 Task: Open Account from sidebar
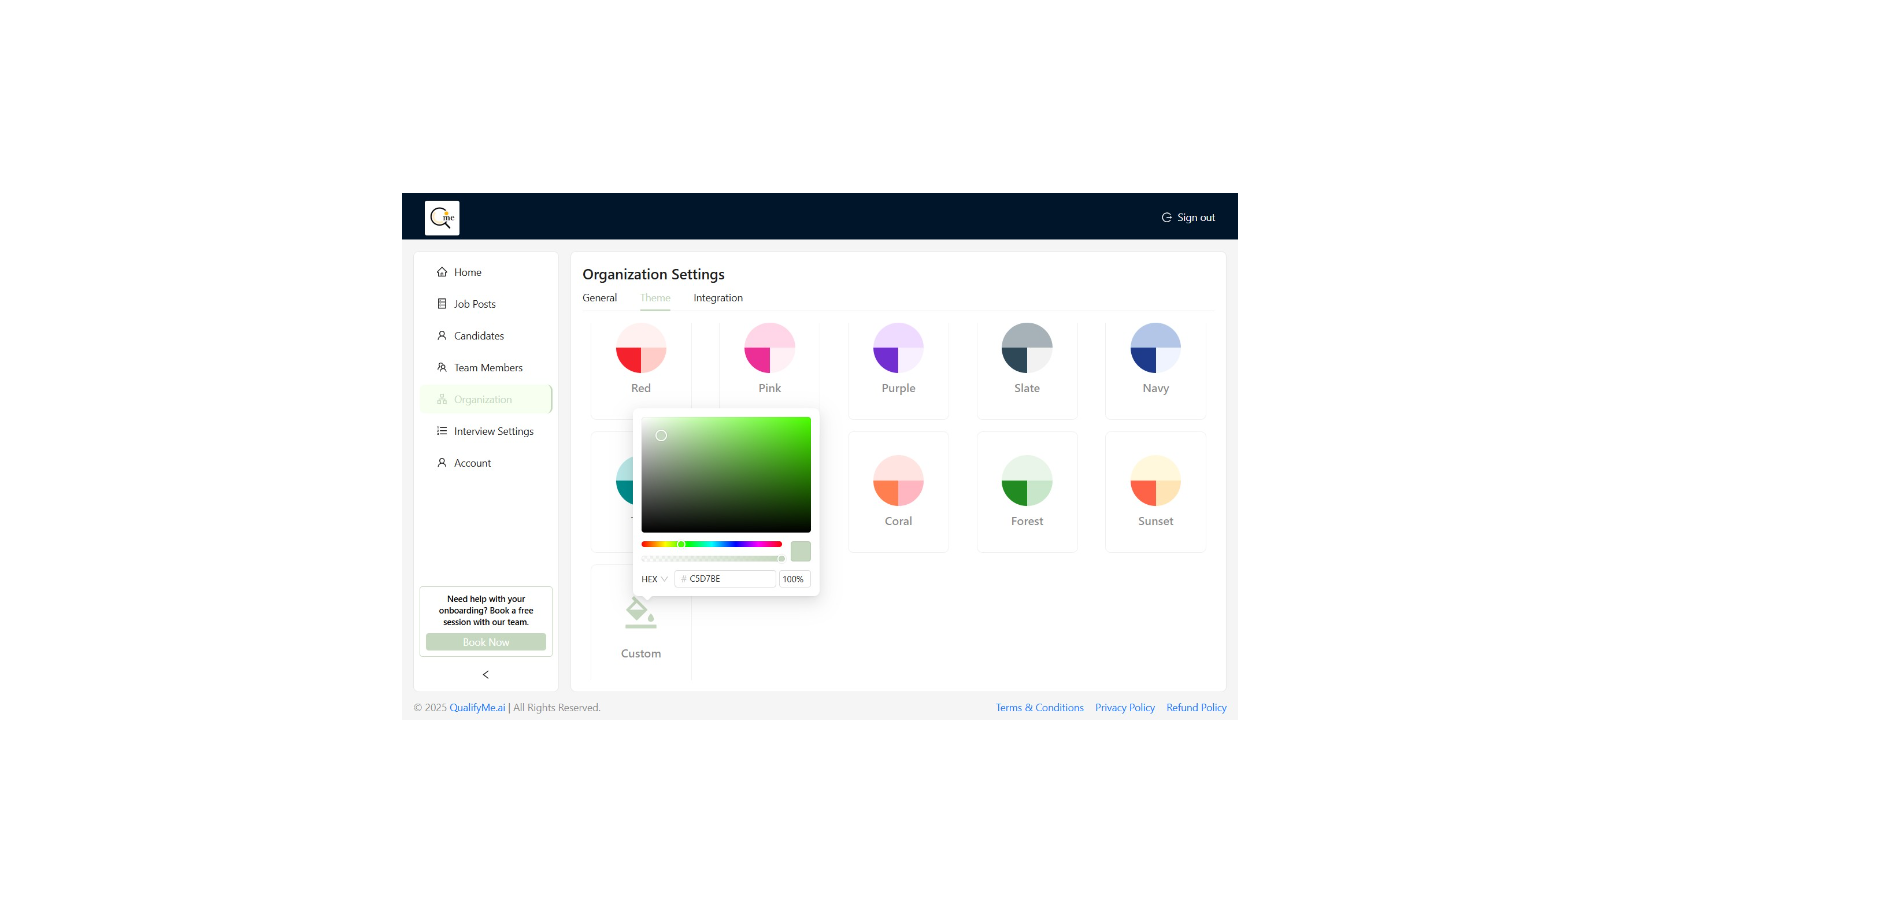coord(472,463)
